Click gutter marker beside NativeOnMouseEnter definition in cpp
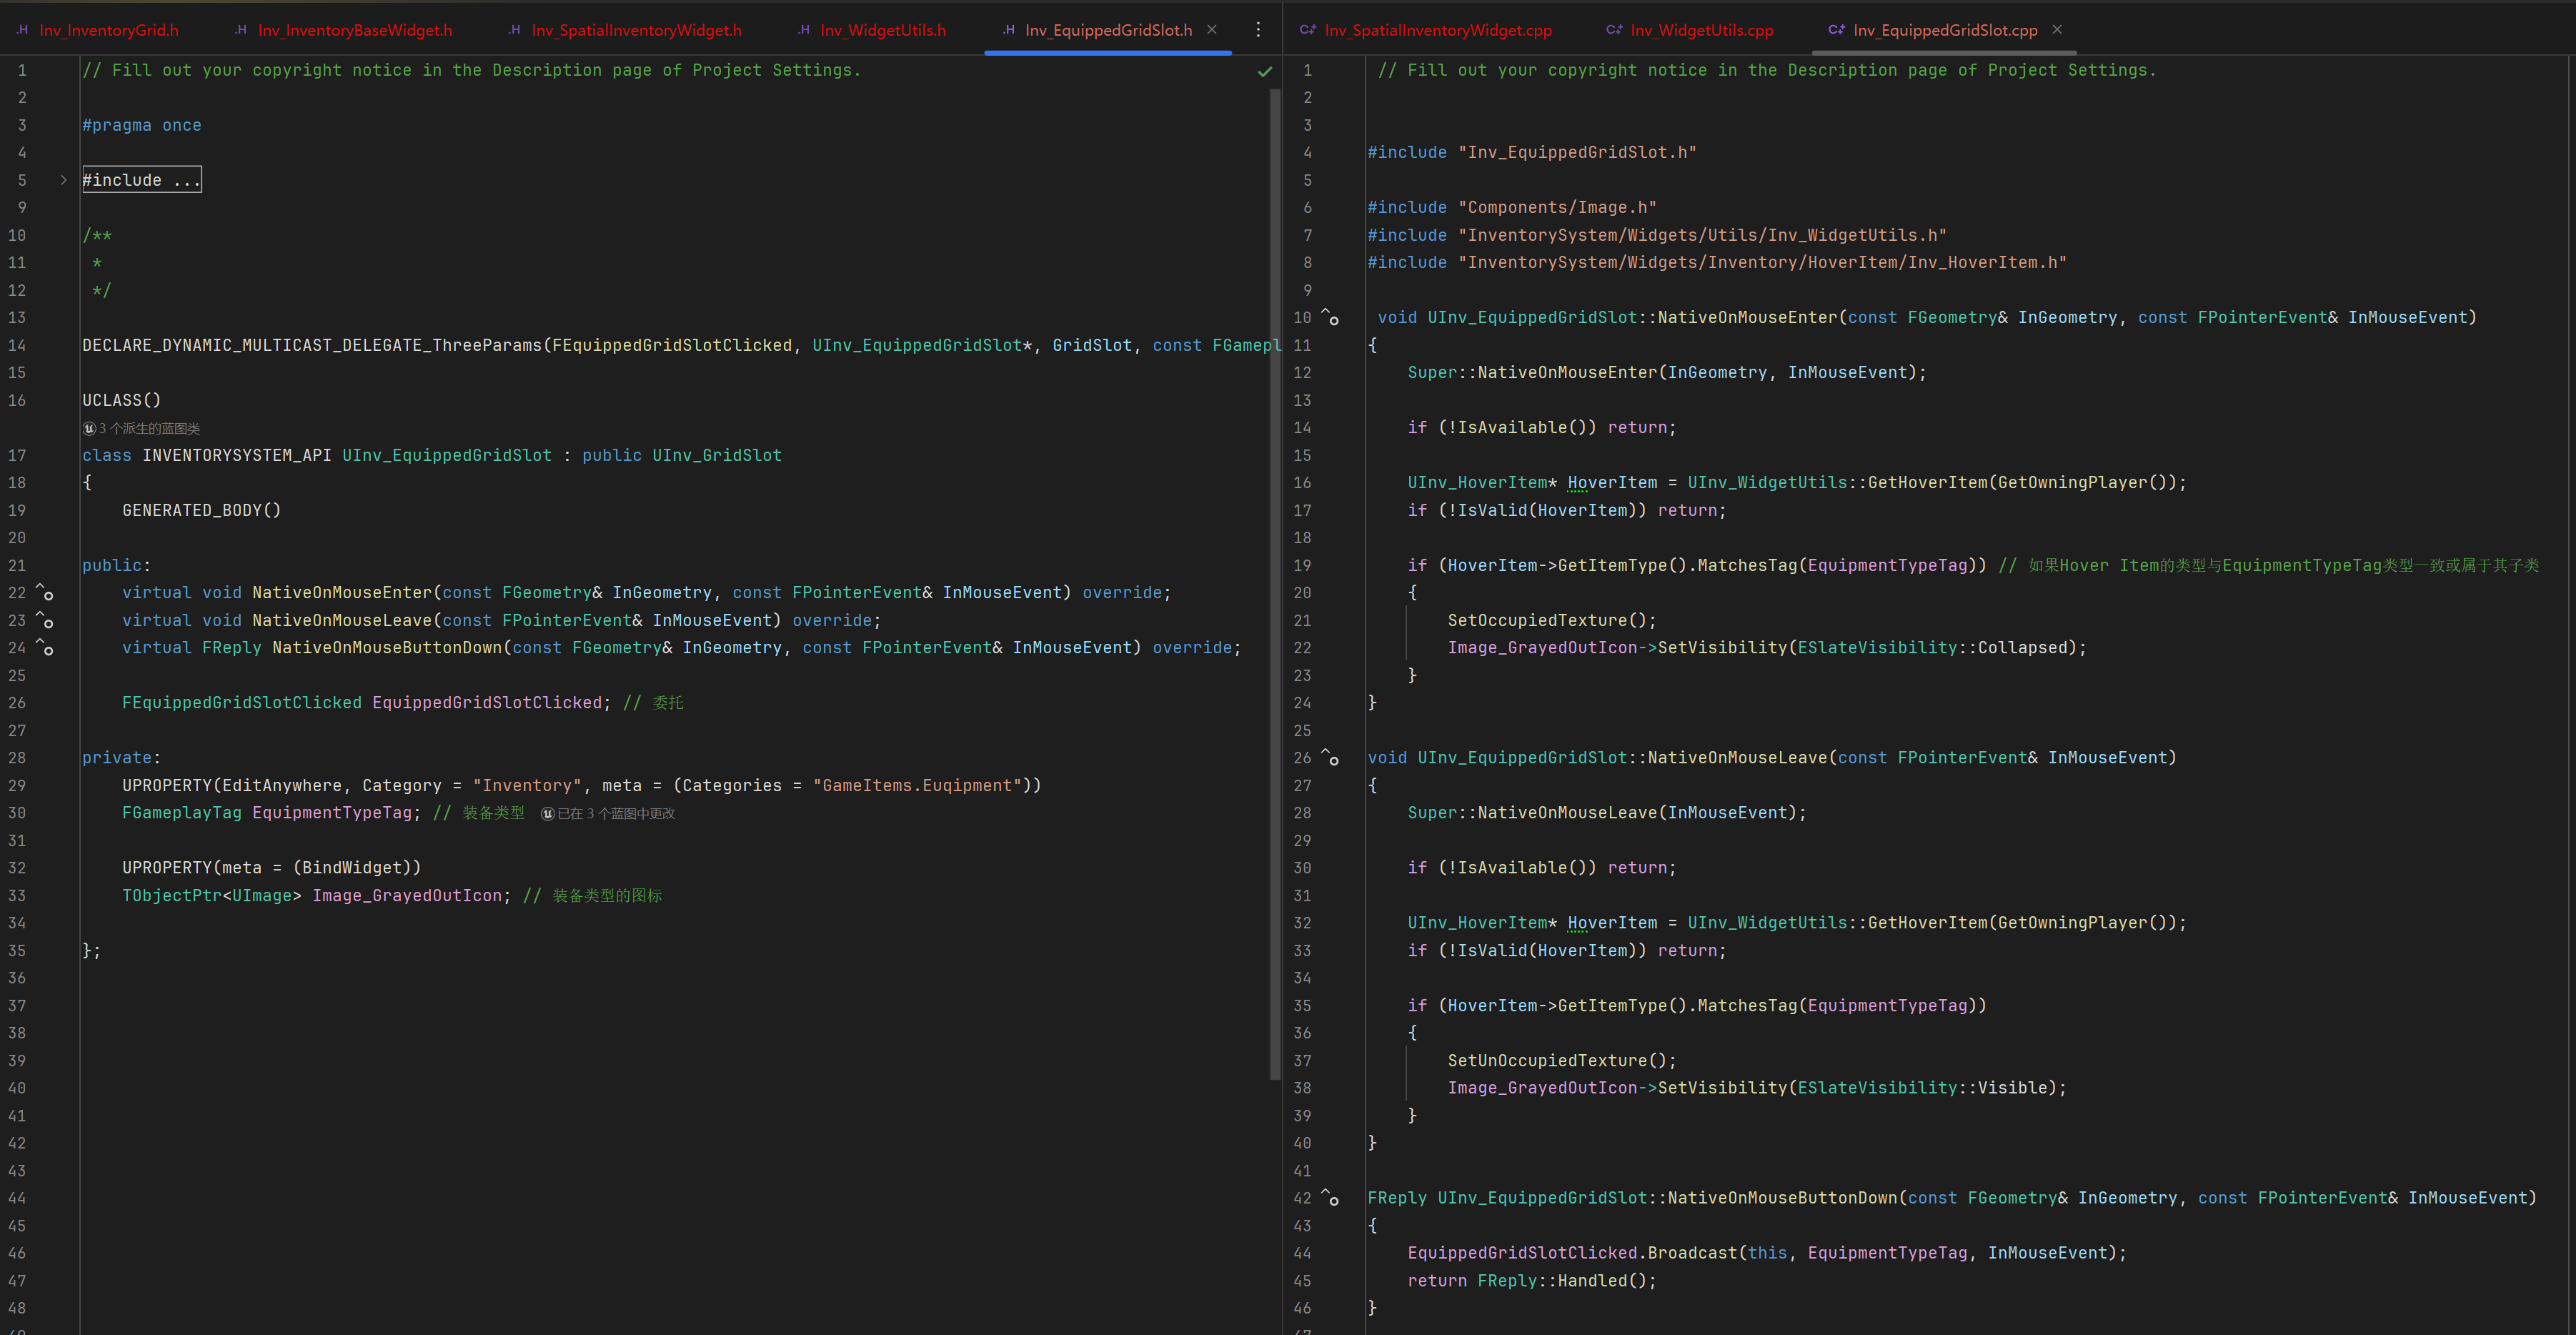The height and width of the screenshot is (1335, 2576). [1330, 318]
